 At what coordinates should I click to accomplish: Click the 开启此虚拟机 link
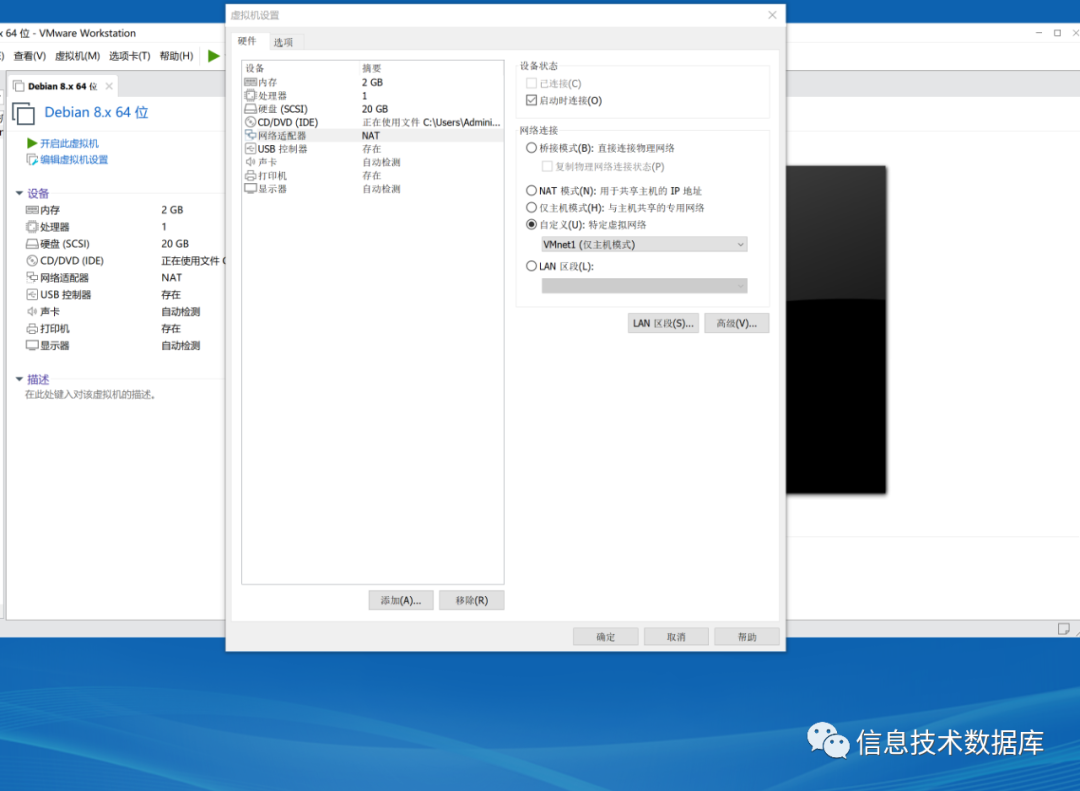click(69, 143)
